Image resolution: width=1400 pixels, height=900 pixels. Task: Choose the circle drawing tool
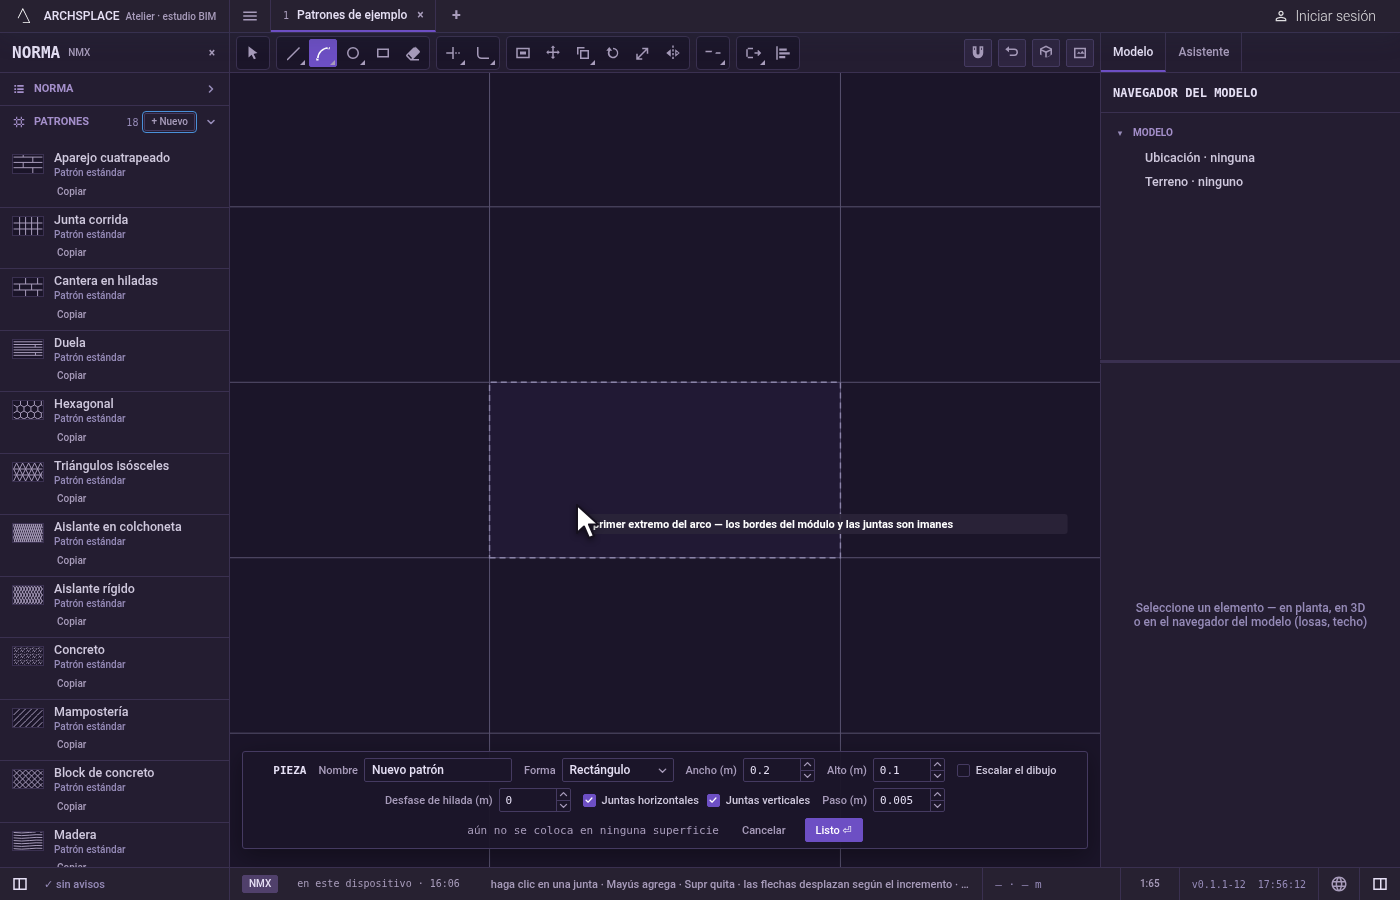(x=353, y=53)
